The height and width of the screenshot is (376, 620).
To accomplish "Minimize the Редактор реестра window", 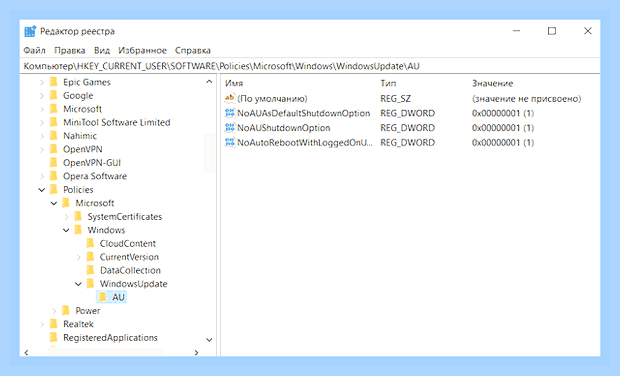I will 516,31.
